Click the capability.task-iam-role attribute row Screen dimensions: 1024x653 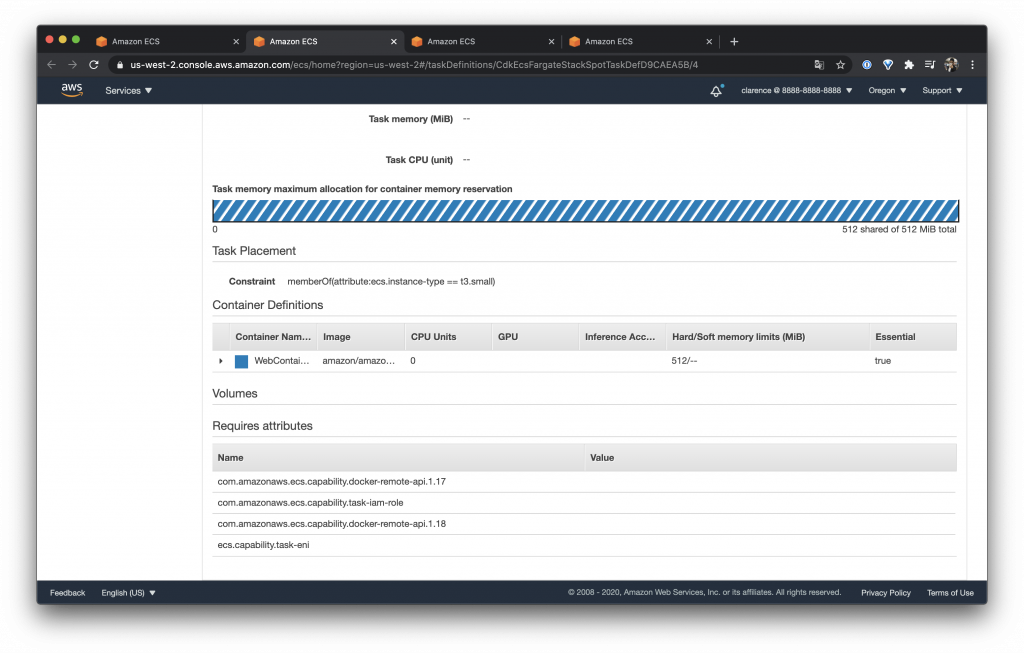click(584, 503)
